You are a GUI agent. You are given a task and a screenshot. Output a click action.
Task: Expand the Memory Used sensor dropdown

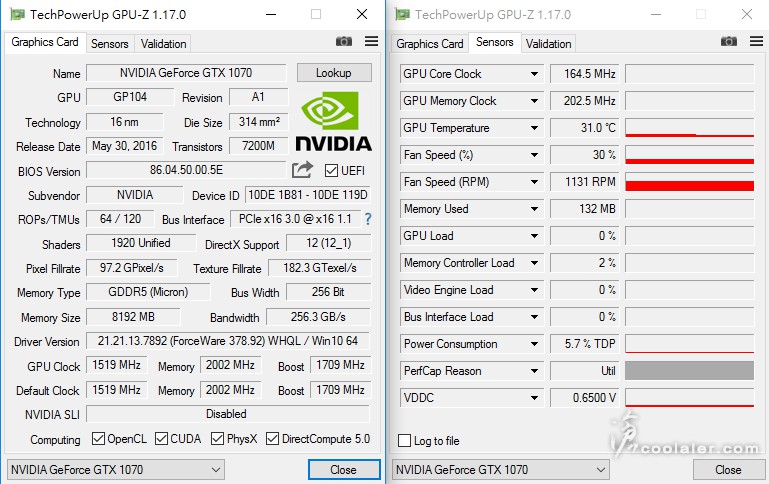coord(534,209)
